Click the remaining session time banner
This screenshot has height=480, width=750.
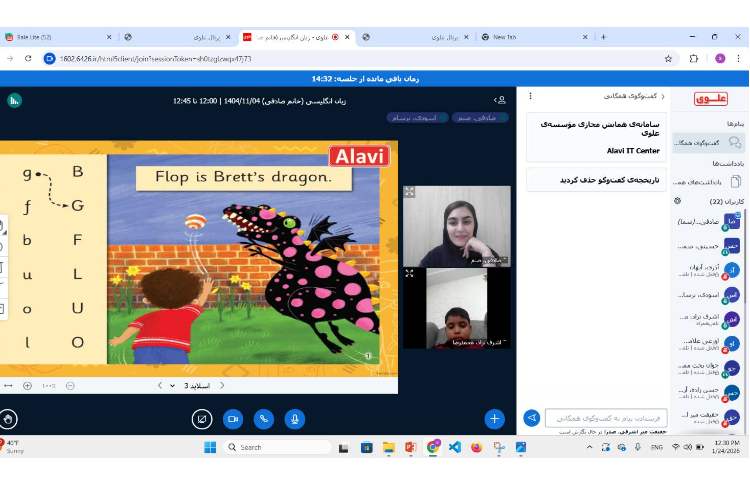[x=365, y=78]
